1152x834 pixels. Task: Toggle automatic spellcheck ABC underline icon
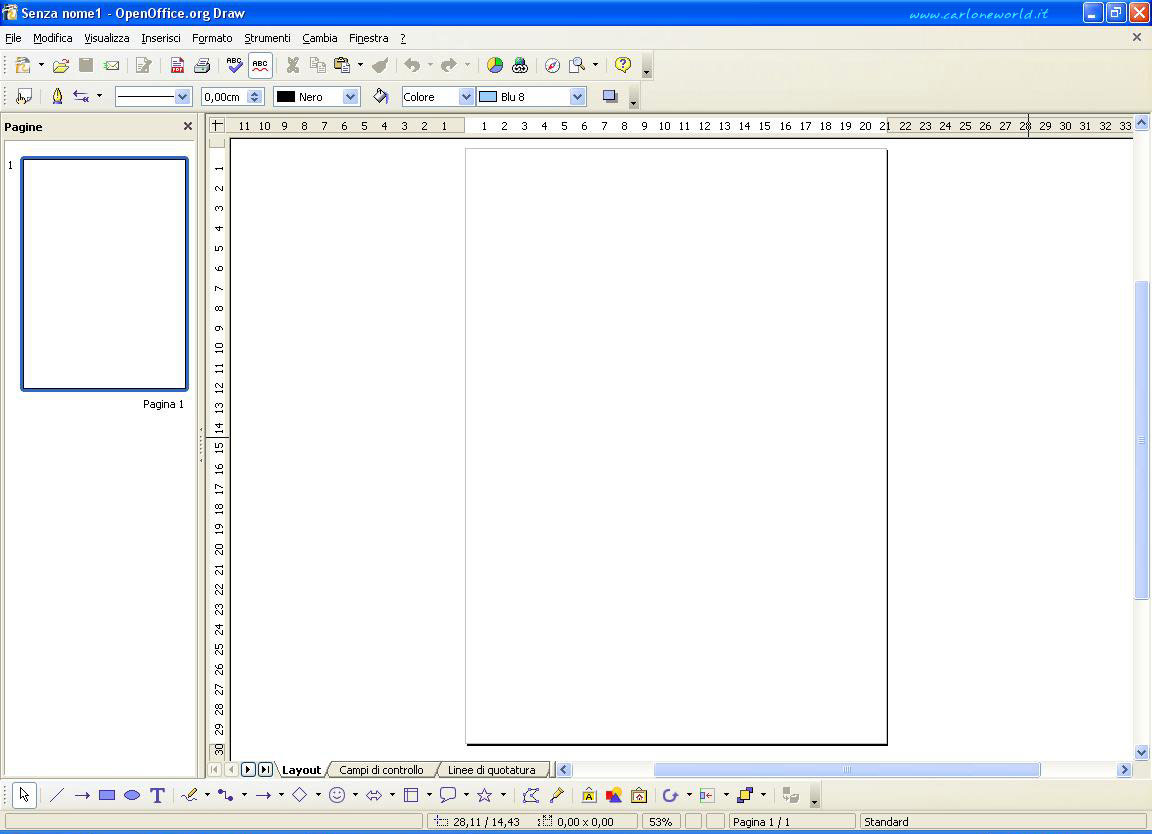(x=260, y=65)
